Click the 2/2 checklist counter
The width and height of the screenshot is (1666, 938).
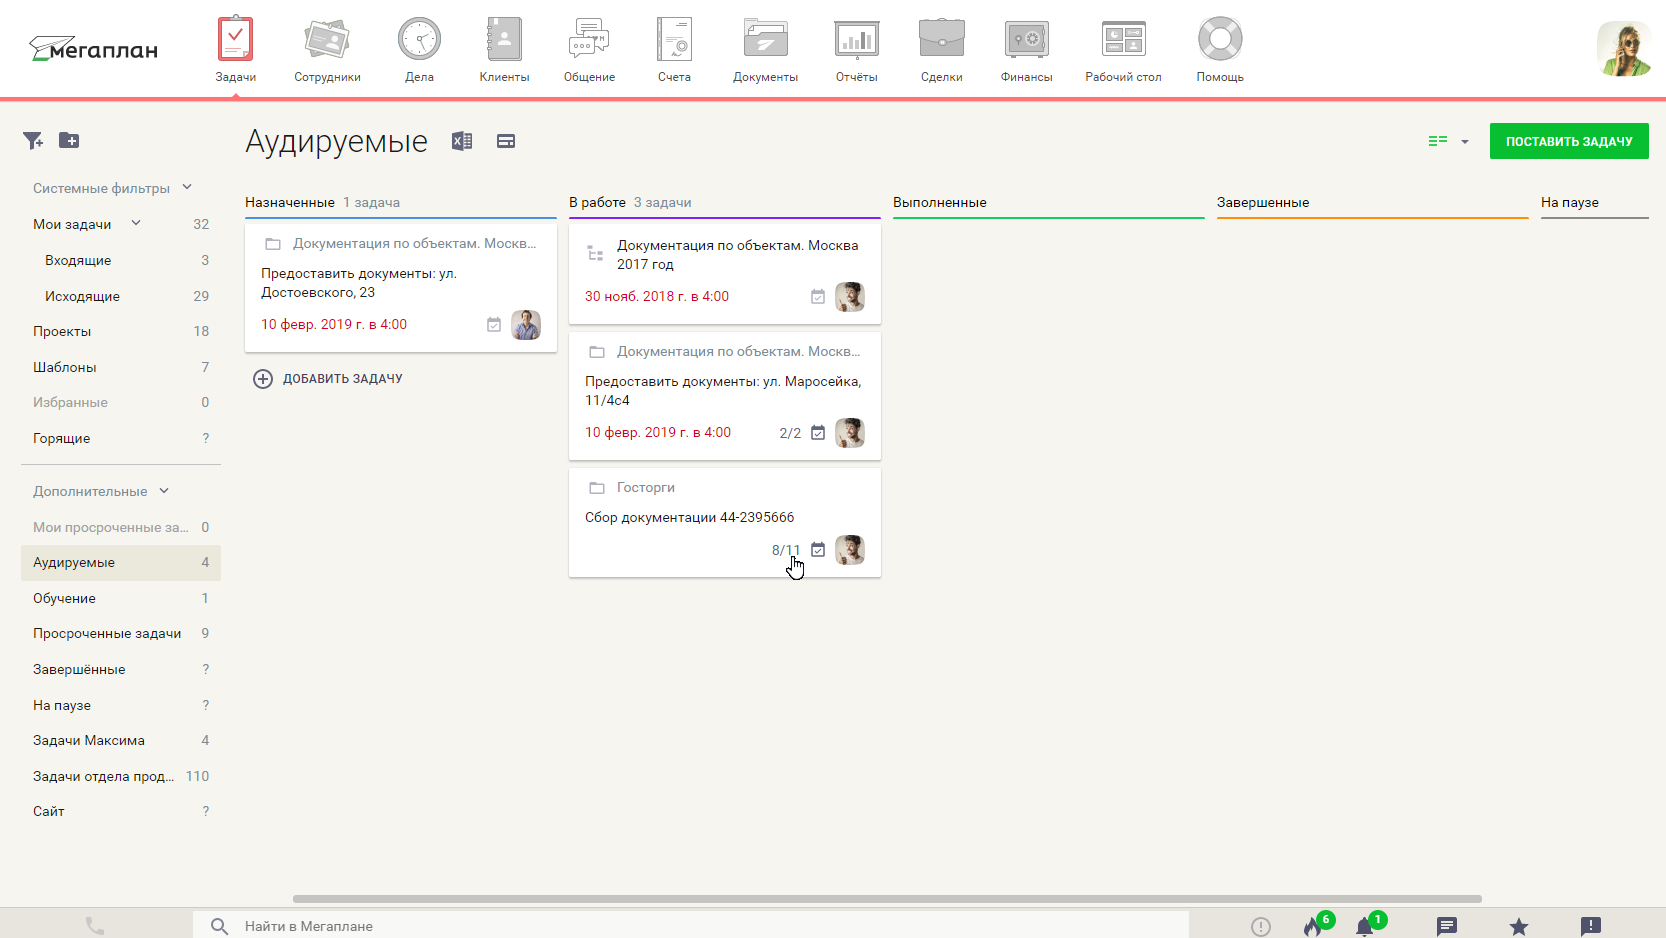790,433
